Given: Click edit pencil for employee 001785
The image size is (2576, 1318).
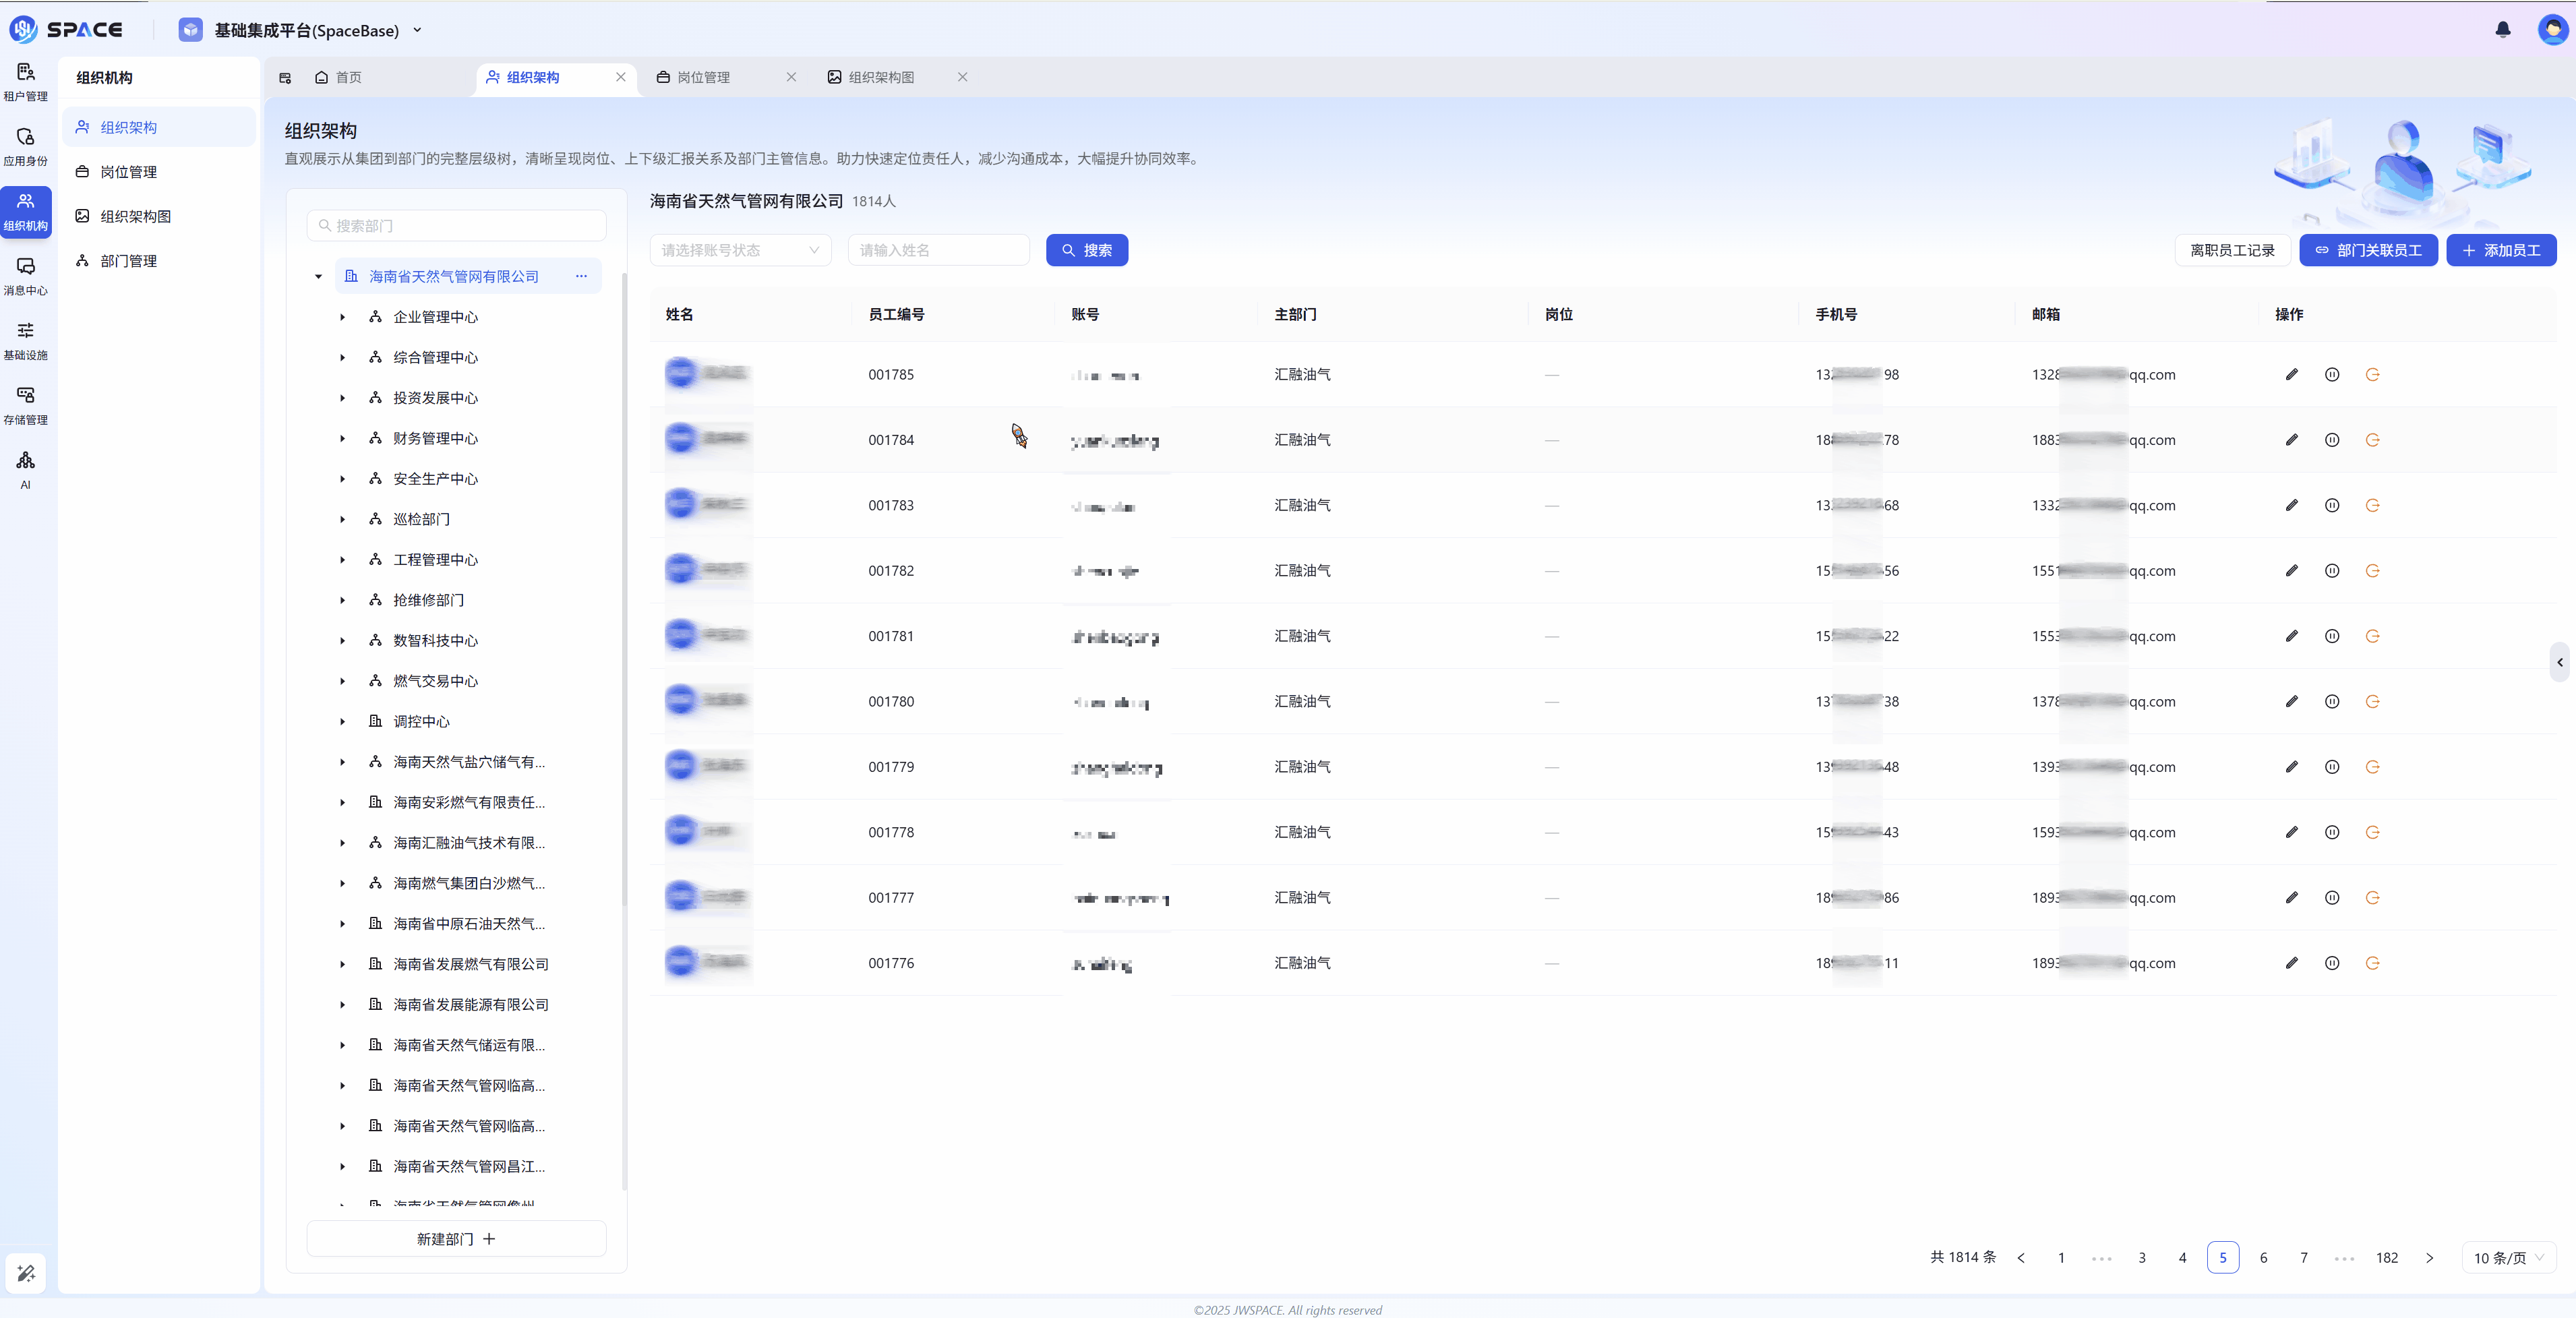Looking at the screenshot, I should click(x=2291, y=375).
